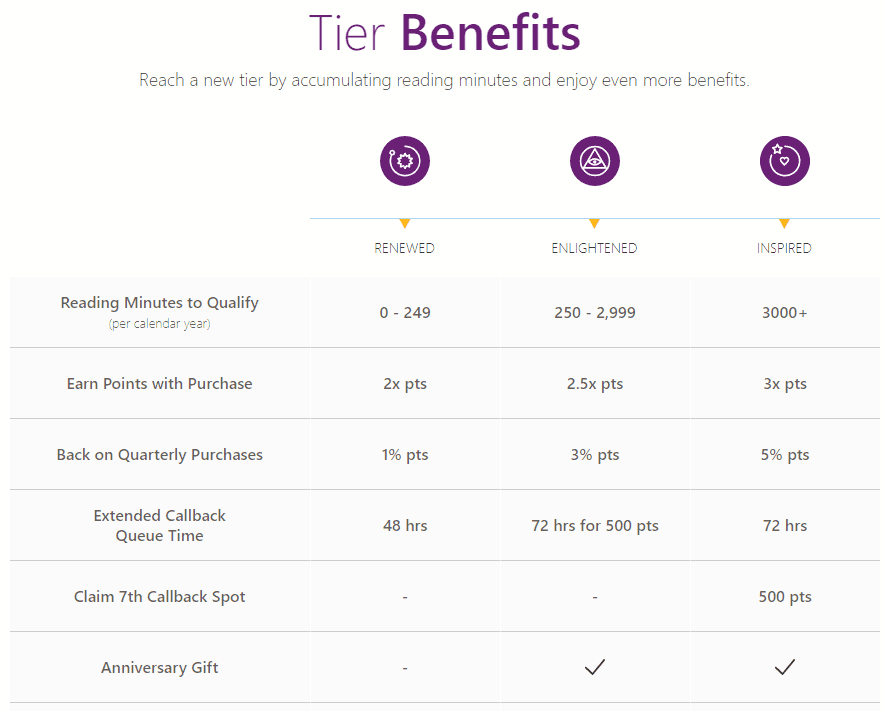Select the RENEWED tier label
This screenshot has height=711, width=884.
[405, 248]
